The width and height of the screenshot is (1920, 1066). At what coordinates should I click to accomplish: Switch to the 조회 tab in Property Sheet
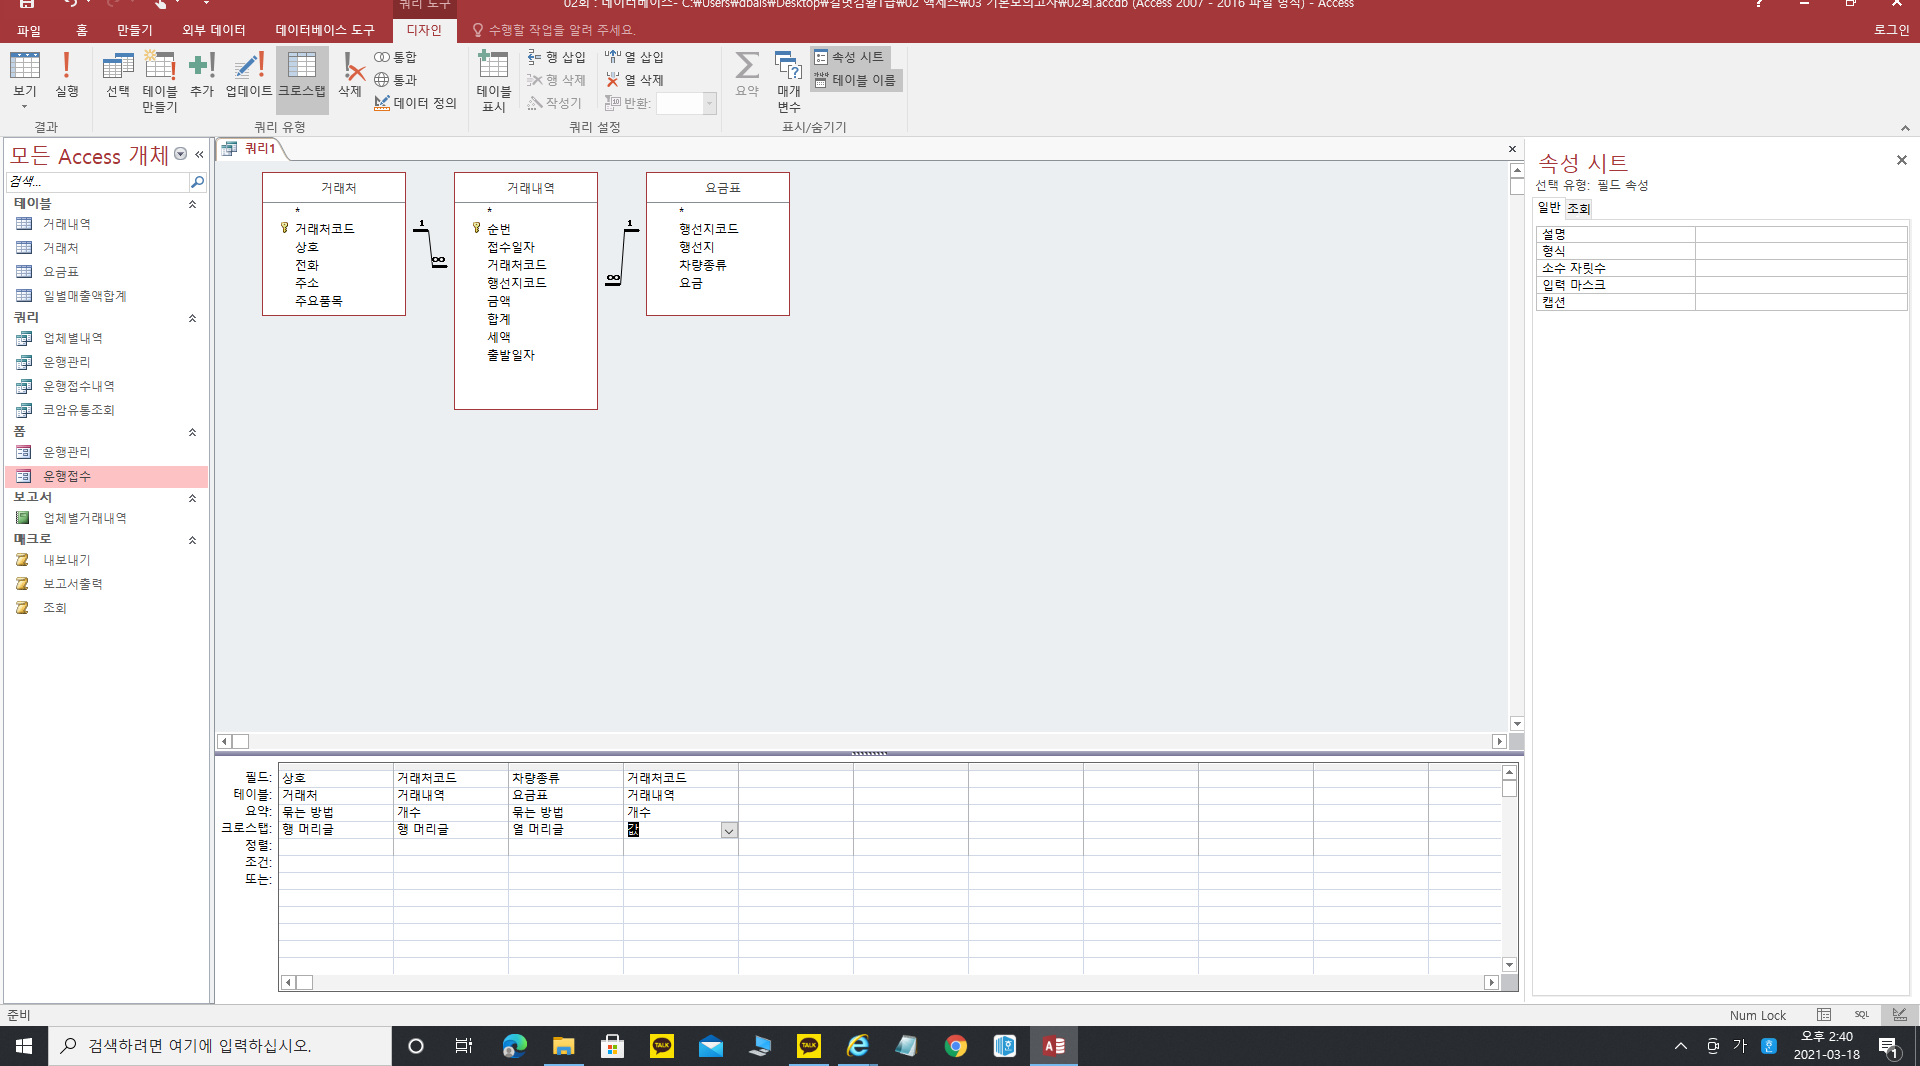click(x=1578, y=208)
